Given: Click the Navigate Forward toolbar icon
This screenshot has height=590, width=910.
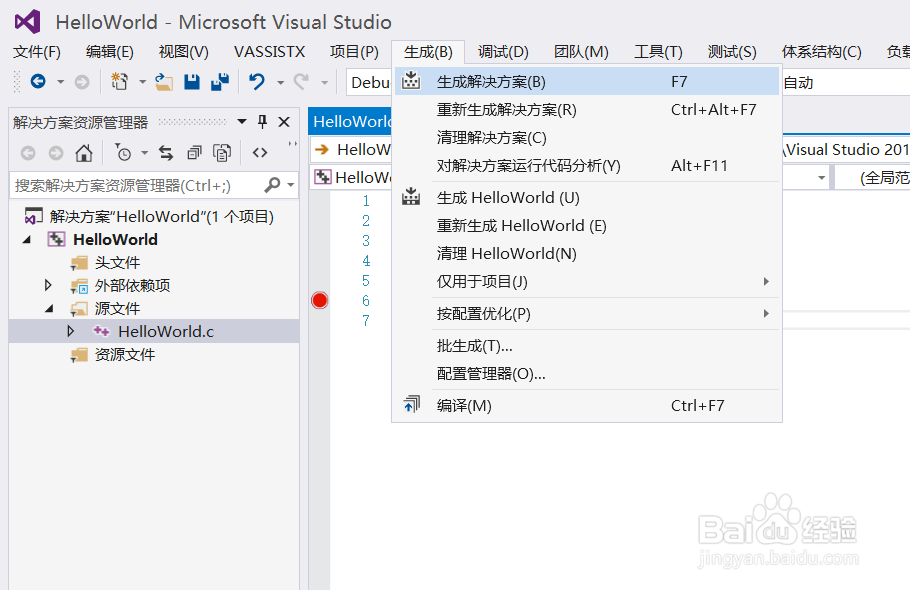Looking at the screenshot, I should pos(82,82).
